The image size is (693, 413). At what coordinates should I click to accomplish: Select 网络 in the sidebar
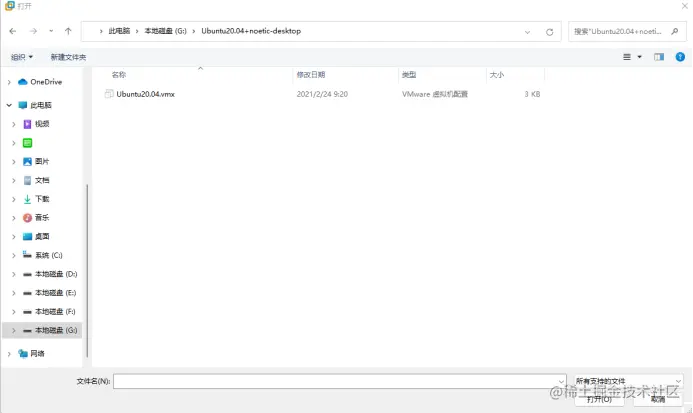(37, 353)
